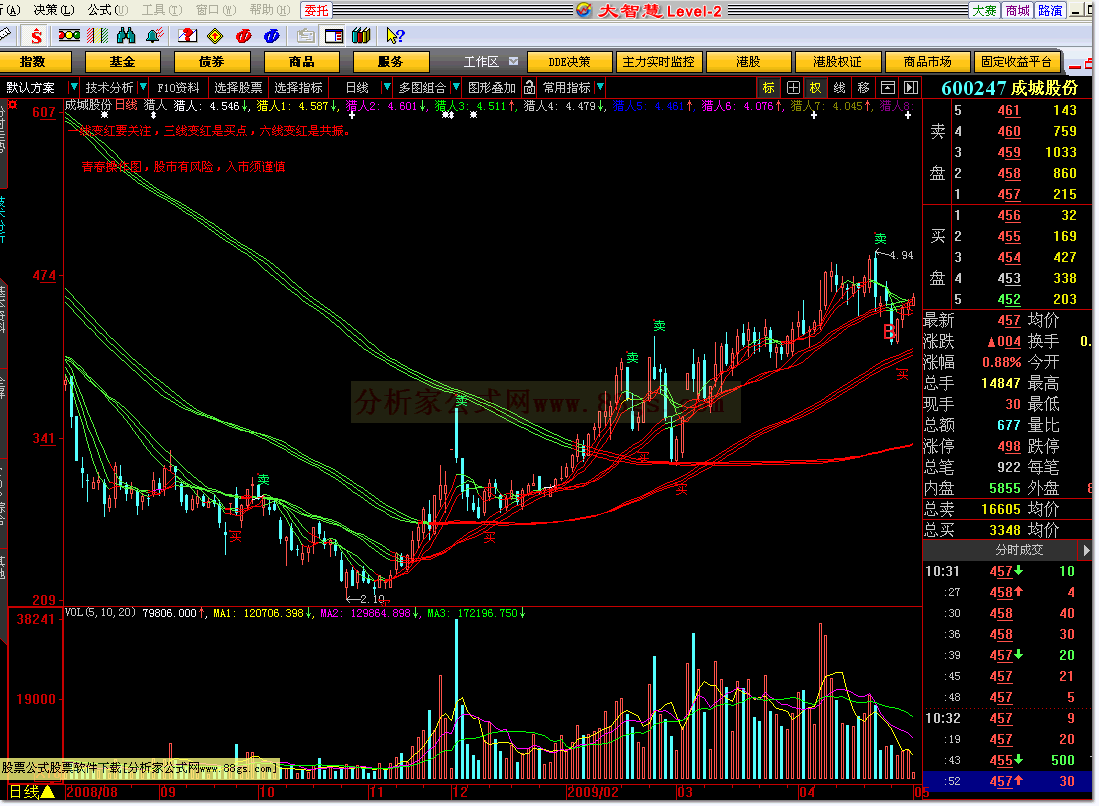
Task: Expand the 常用指标 dropdown arrow
Action: [600, 87]
